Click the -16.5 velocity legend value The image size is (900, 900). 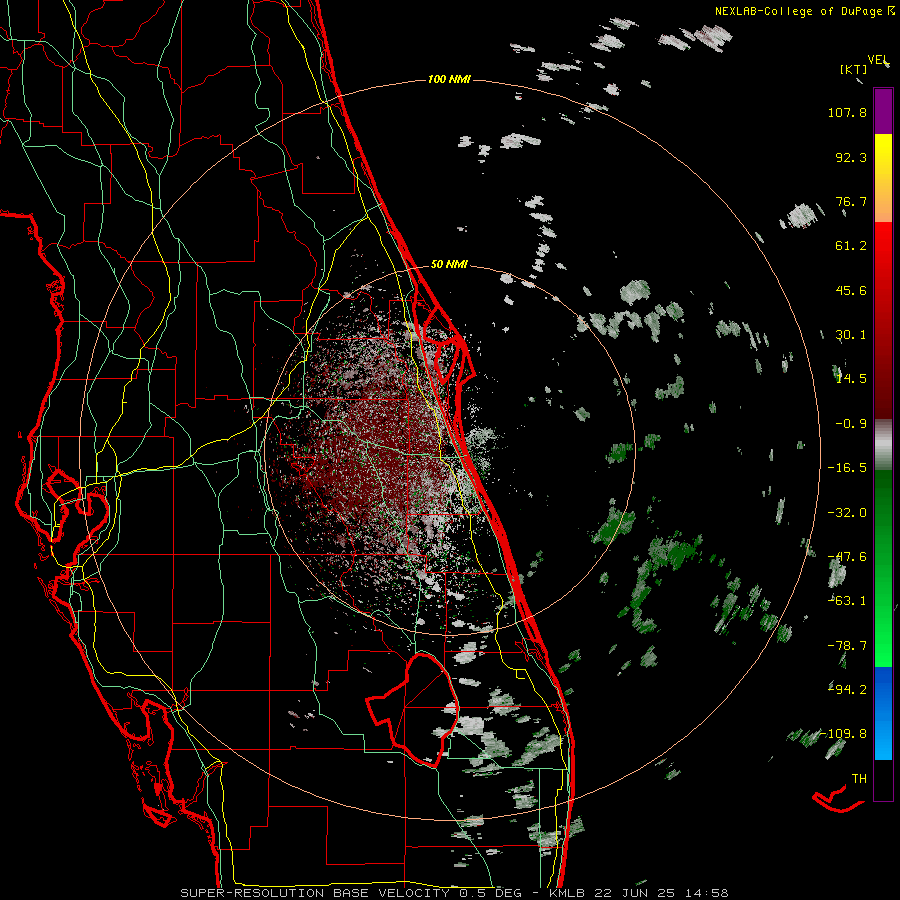[x=847, y=468]
